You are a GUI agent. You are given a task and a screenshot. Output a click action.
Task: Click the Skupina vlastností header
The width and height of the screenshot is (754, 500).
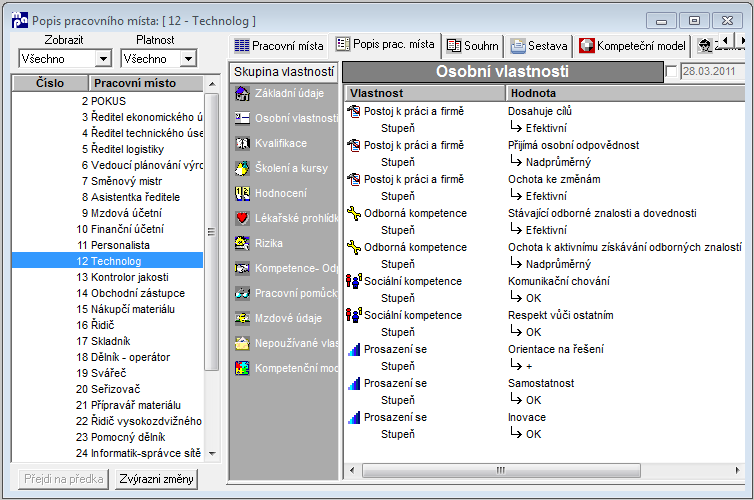click(x=284, y=72)
